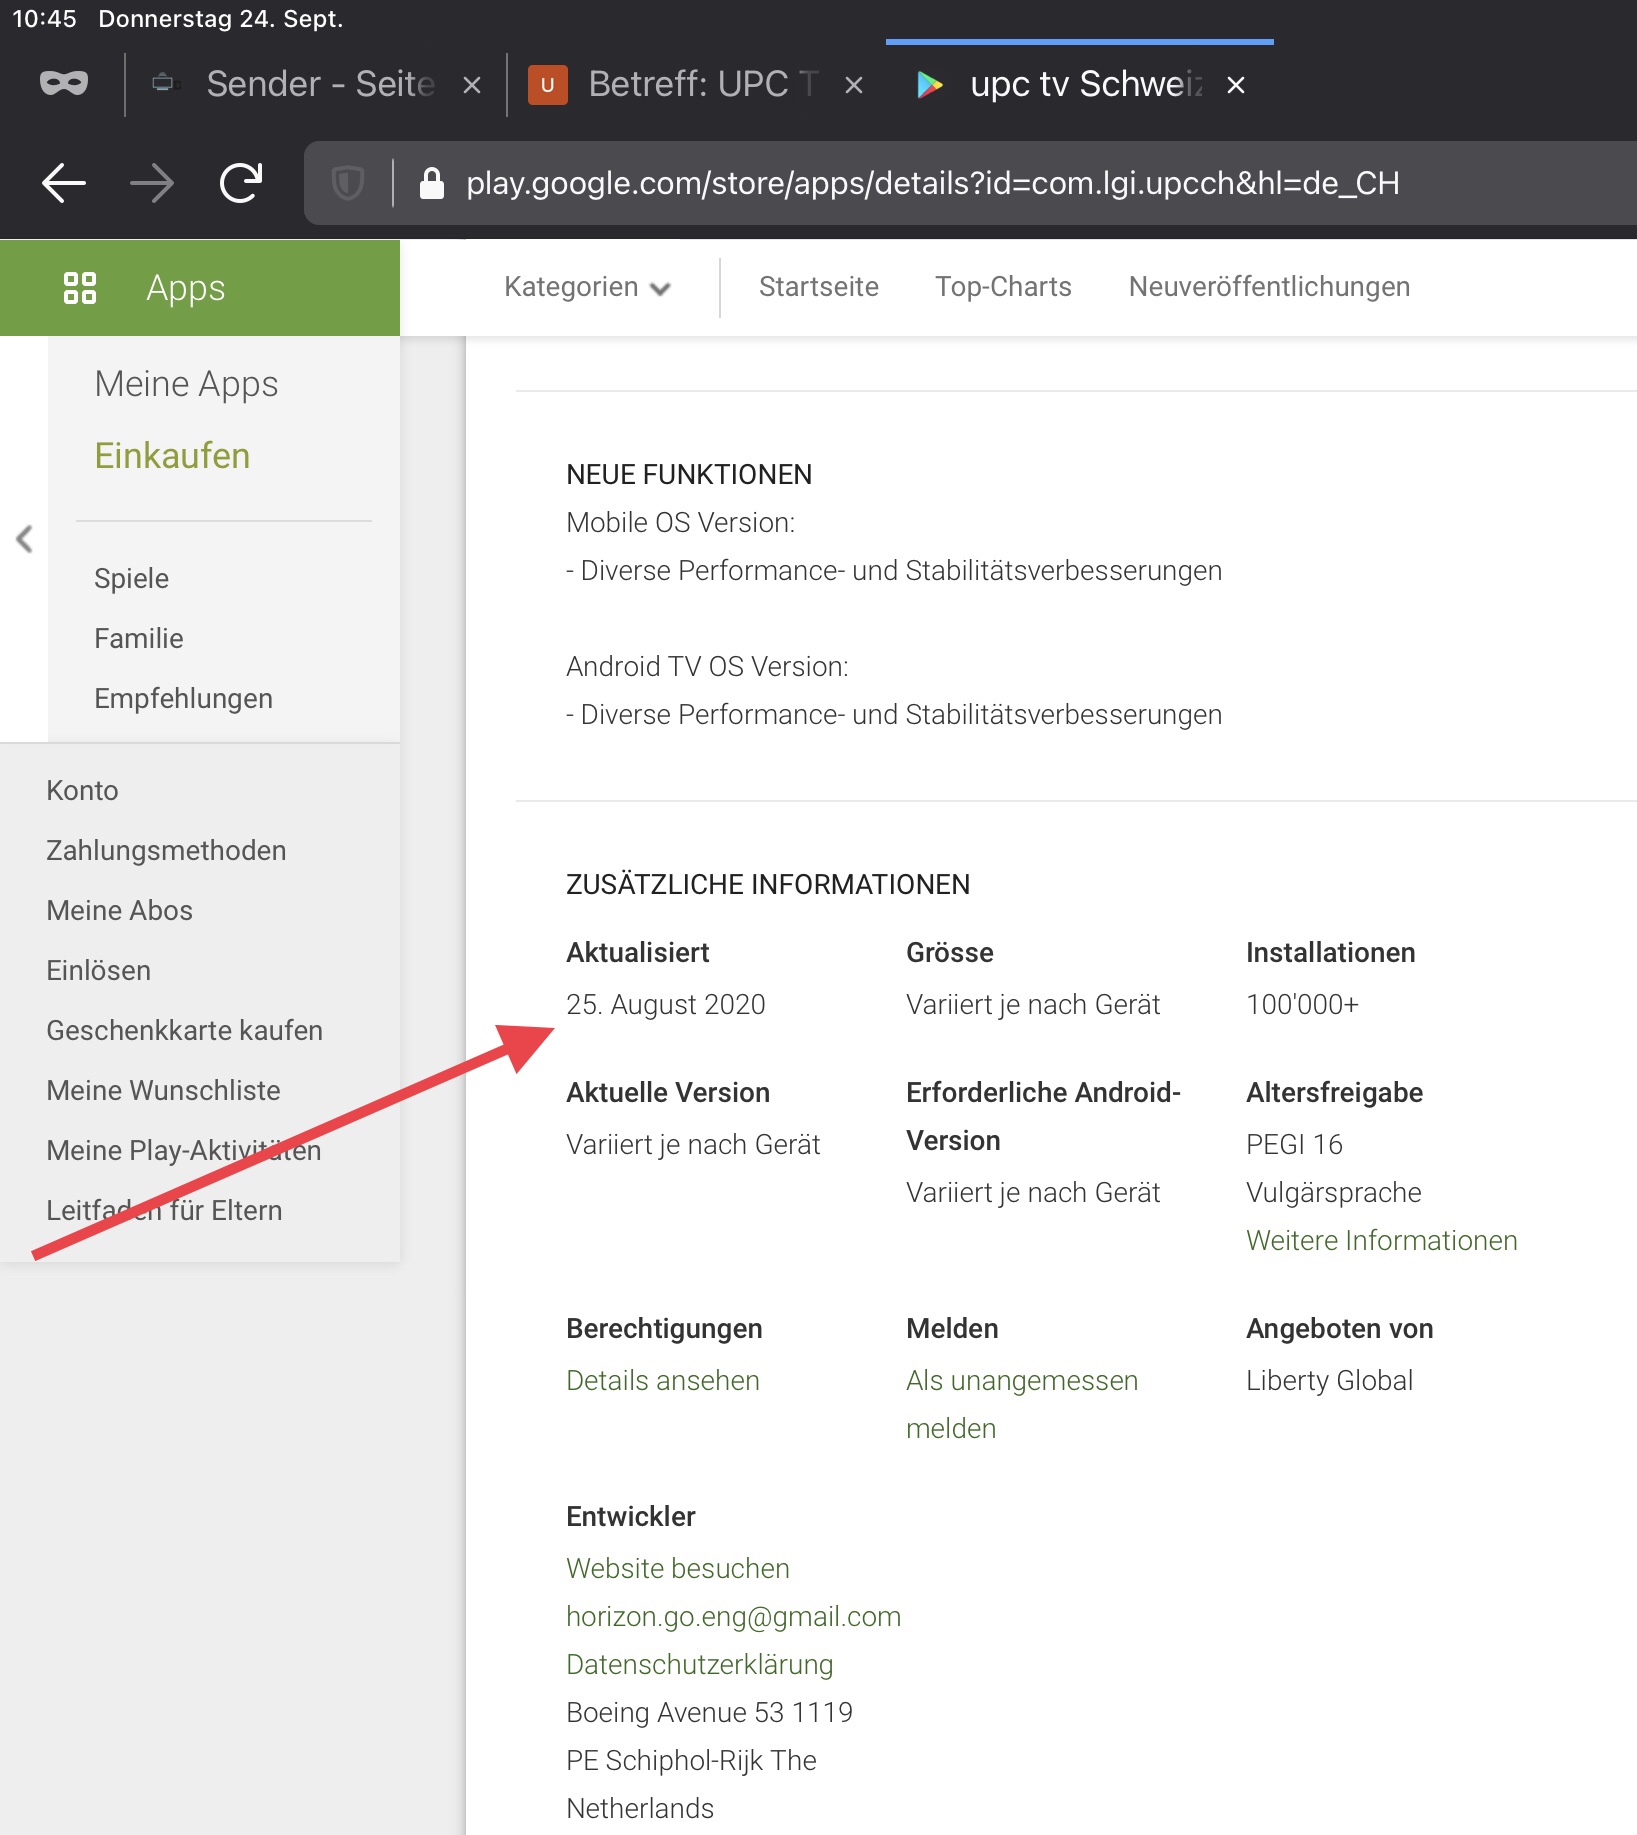
Task: Reload the current page
Action: click(x=241, y=183)
